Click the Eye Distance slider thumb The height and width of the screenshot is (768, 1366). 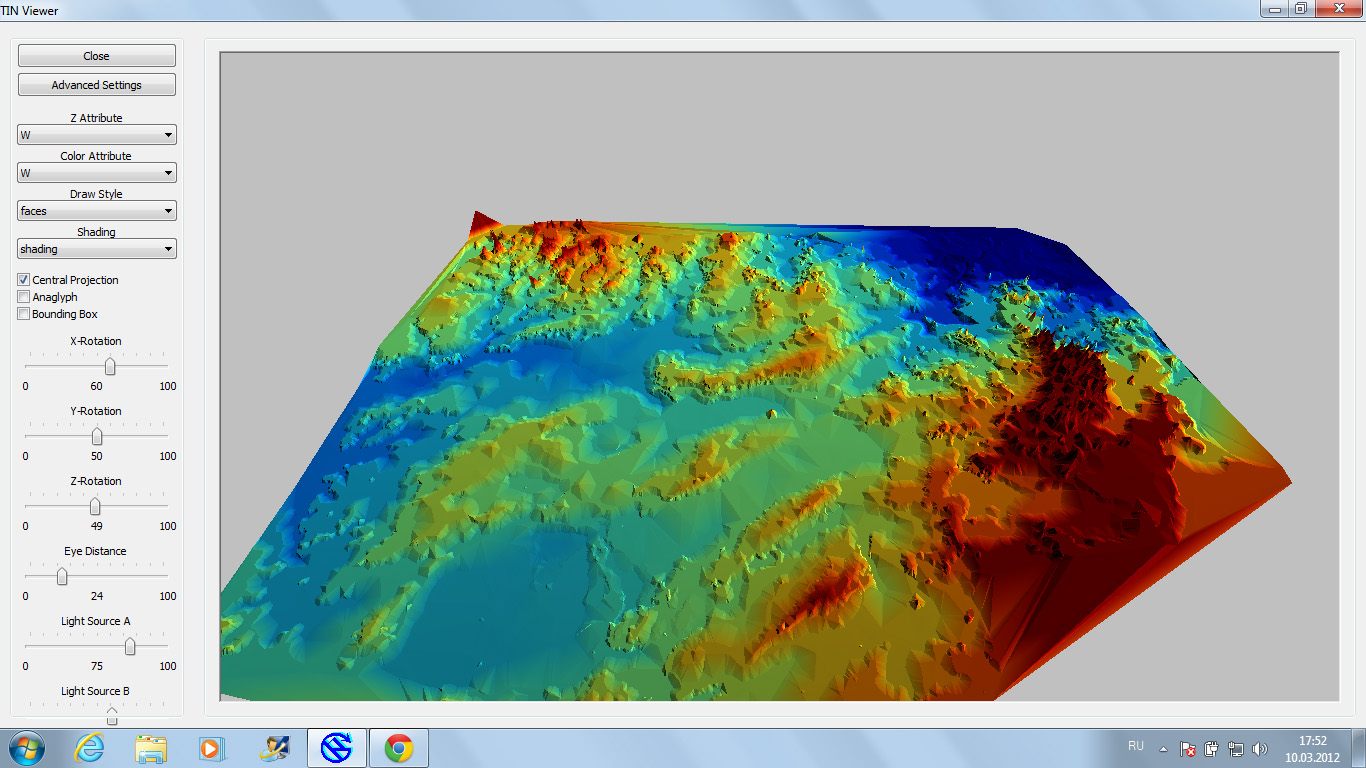(x=62, y=577)
